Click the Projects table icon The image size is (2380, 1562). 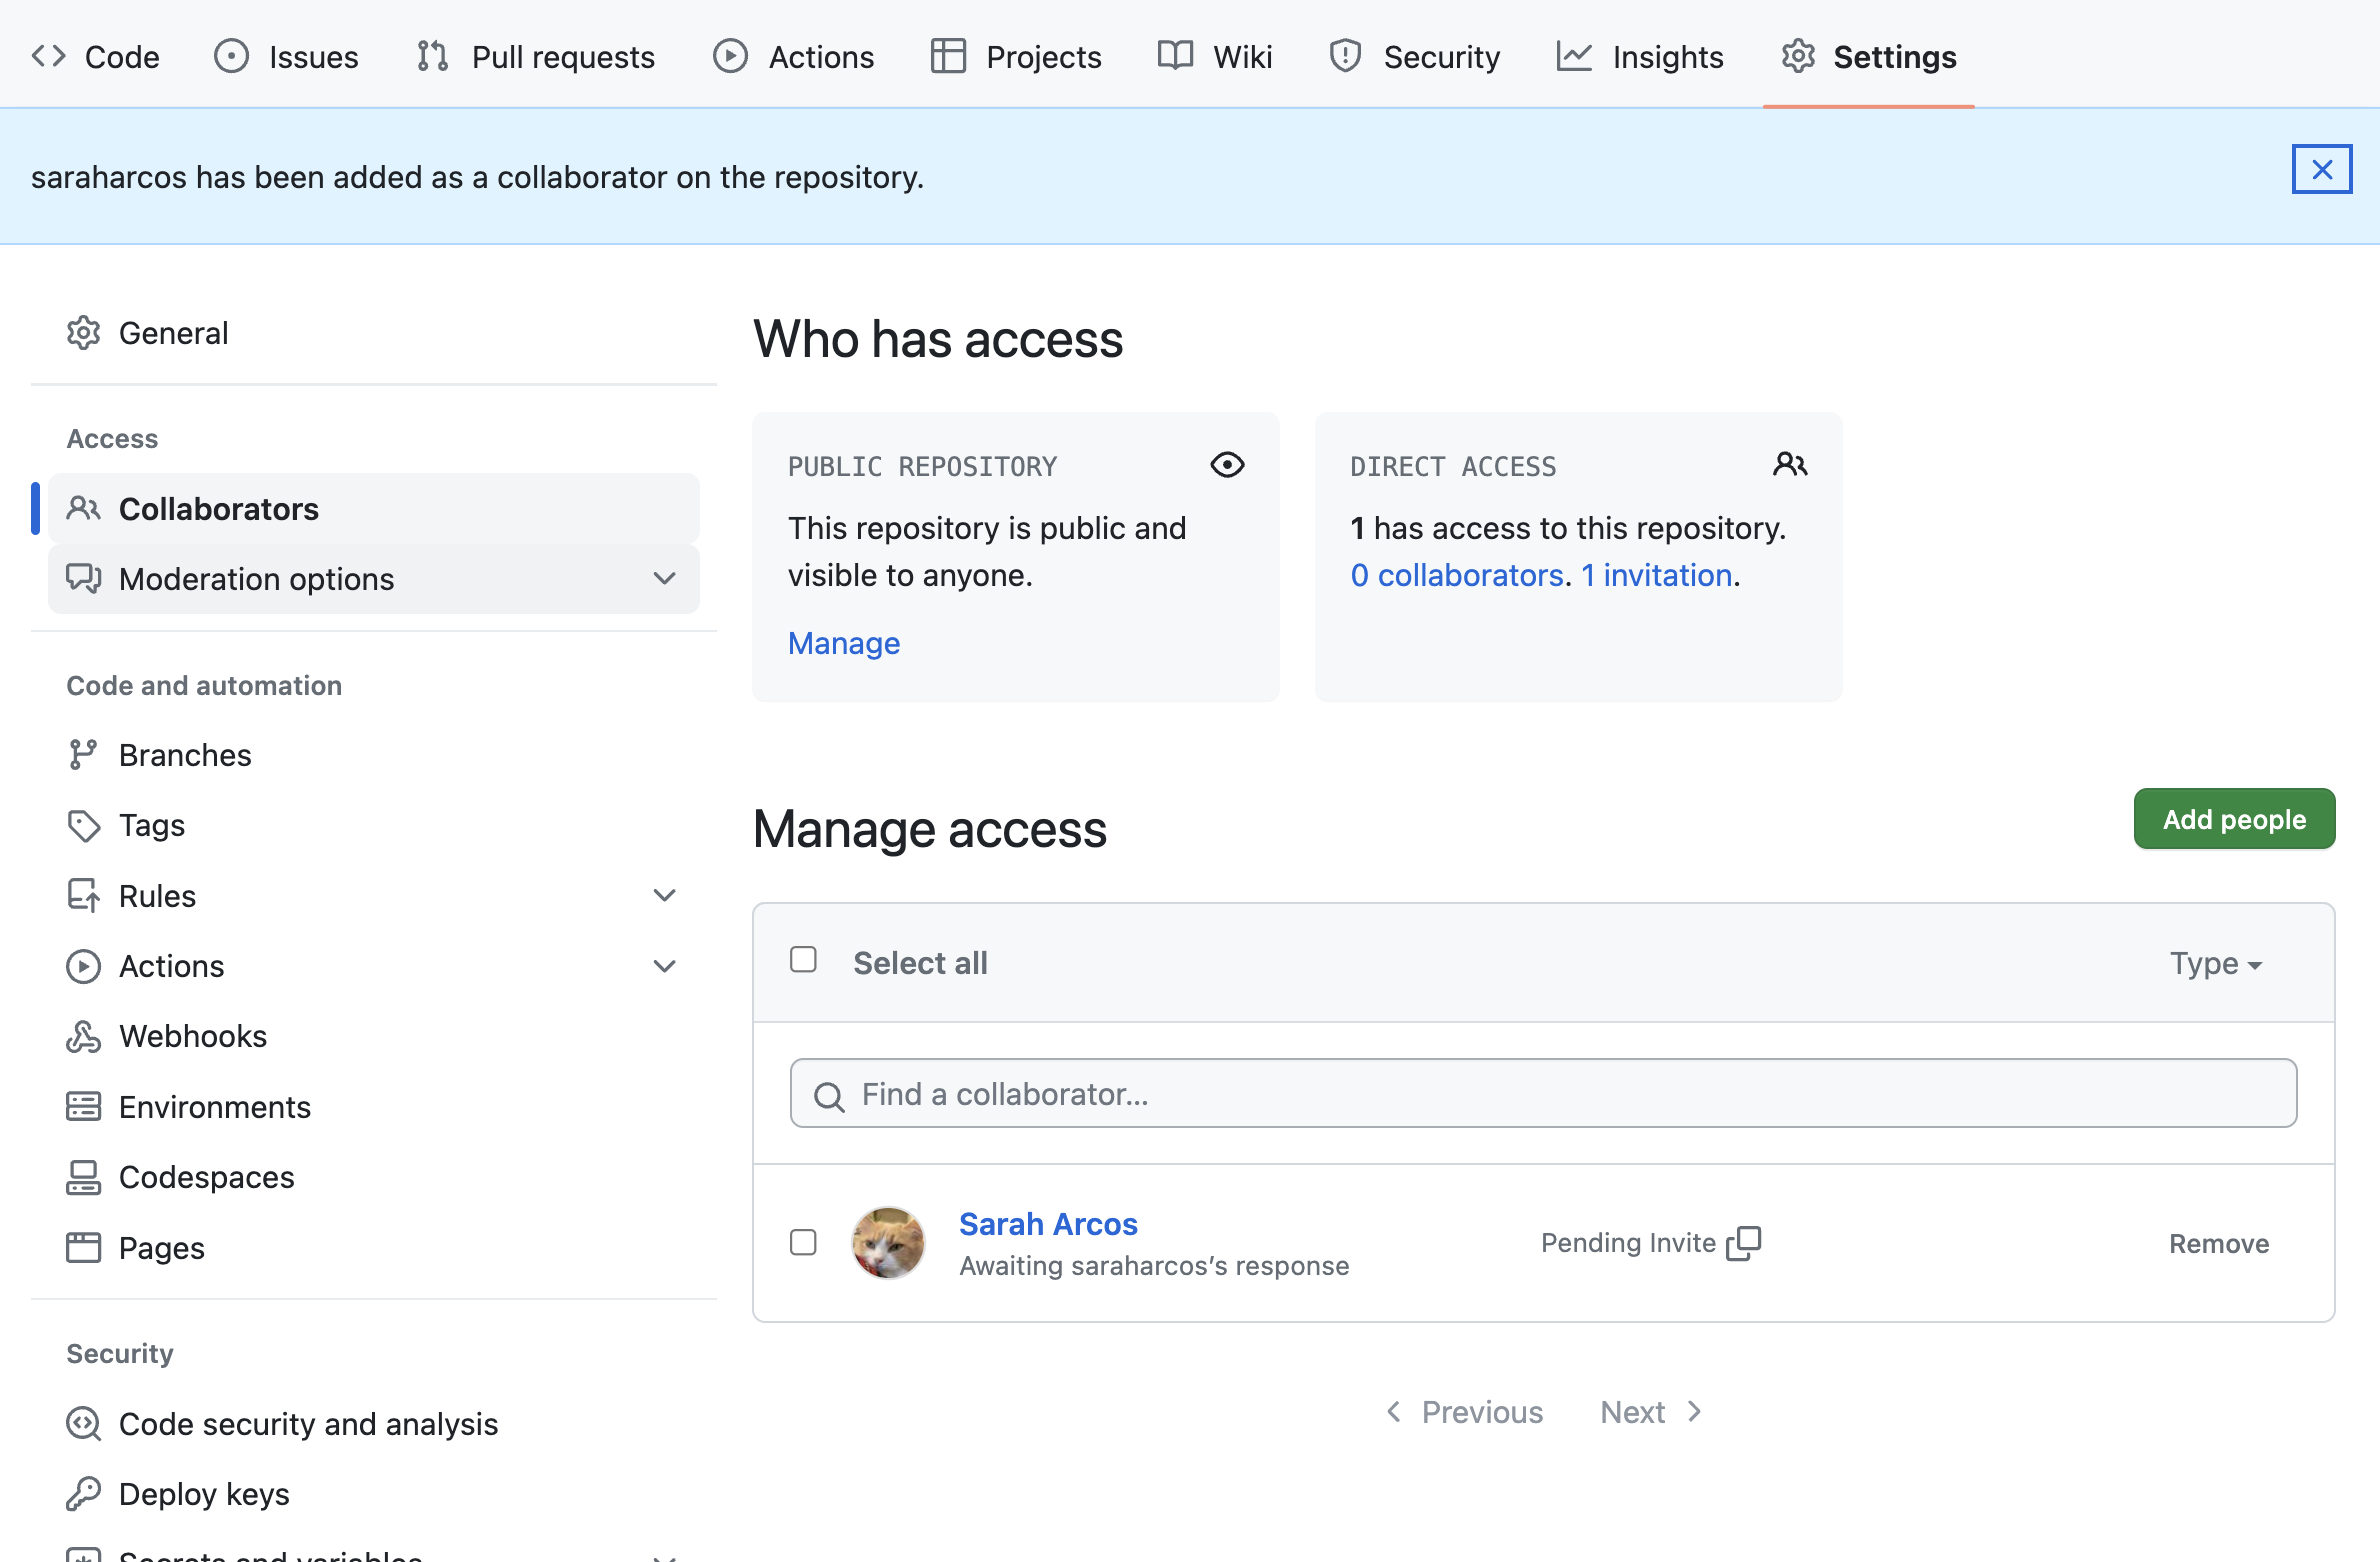point(948,56)
